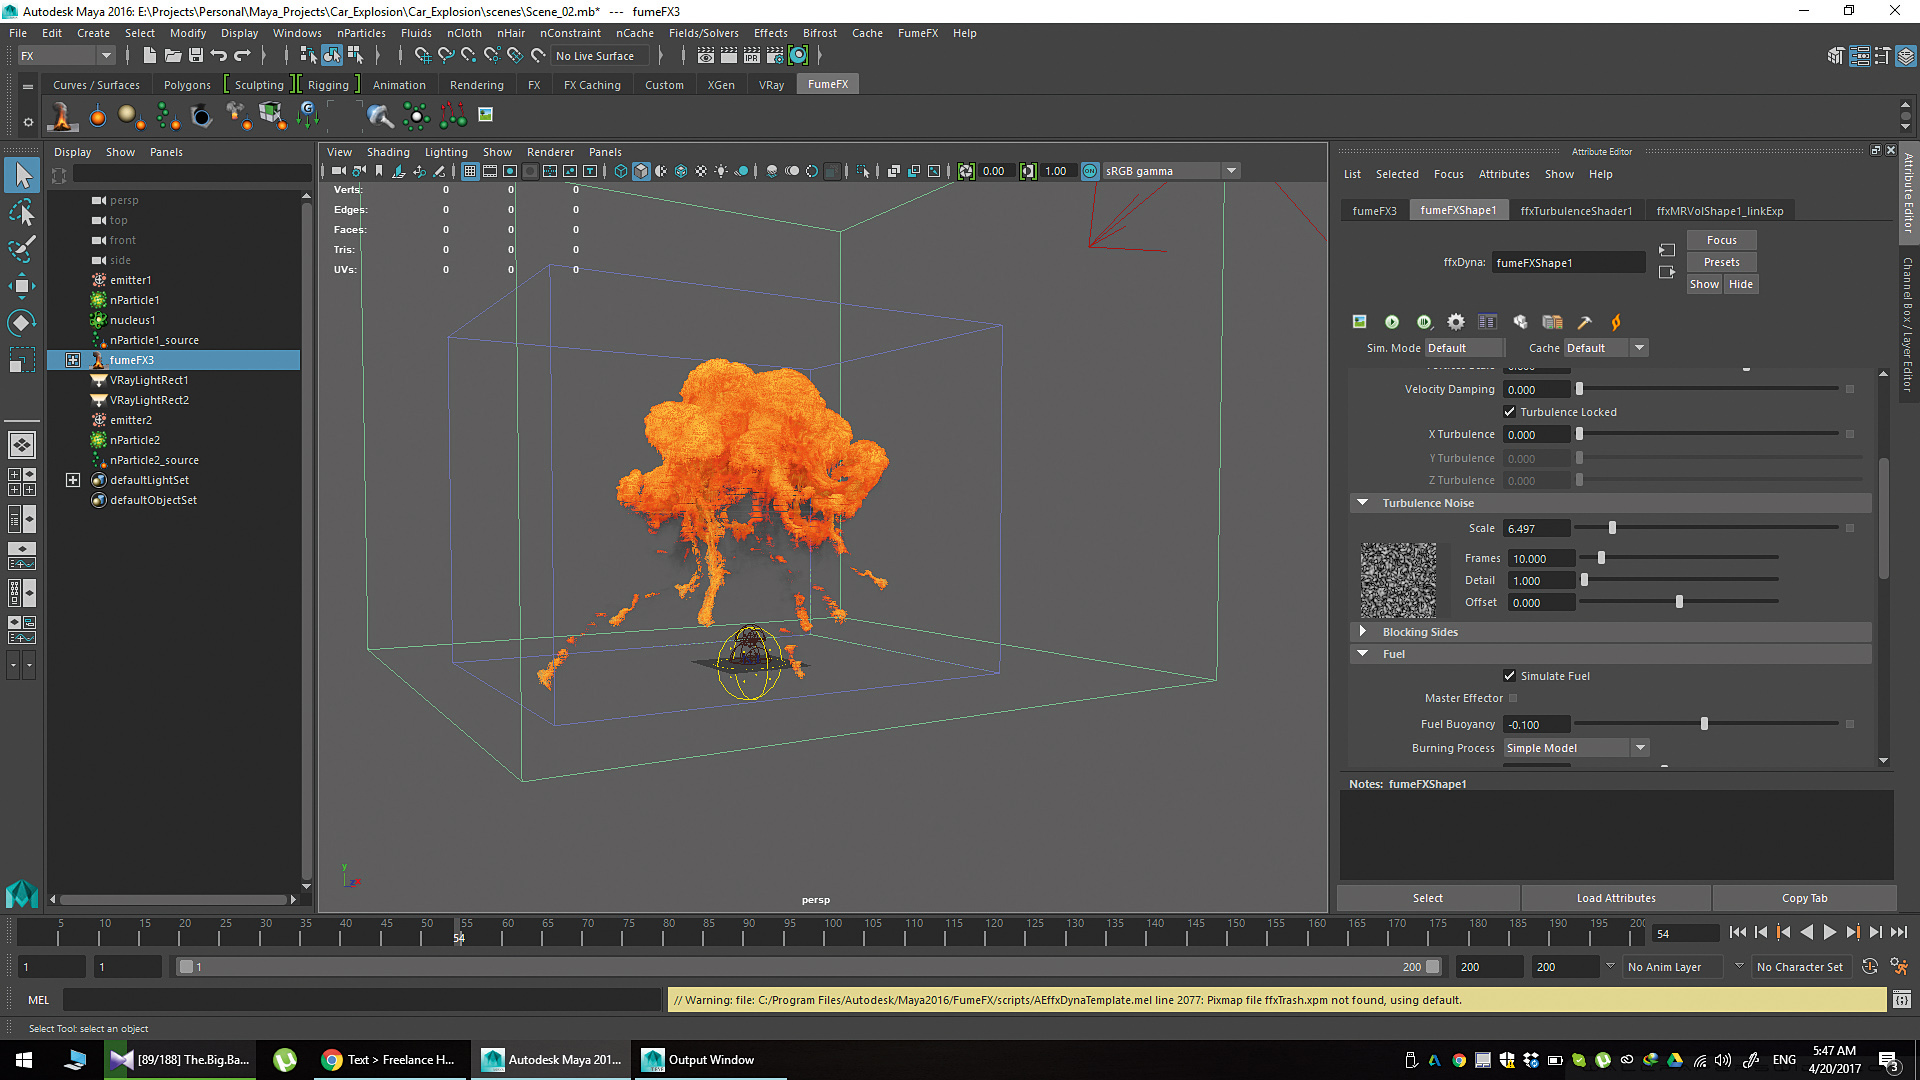Screen dimensions: 1920x1080
Task: Select the Lasso tool in toolbox
Action: point(22,212)
